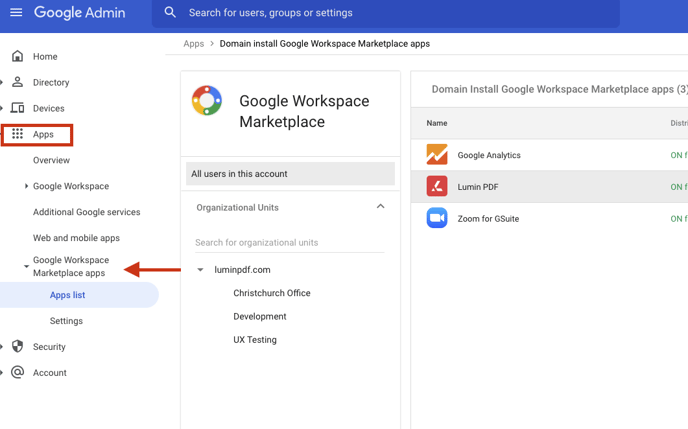The height and width of the screenshot is (429, 688).
Task: Open the Security menu item
Action: point(49,347)
